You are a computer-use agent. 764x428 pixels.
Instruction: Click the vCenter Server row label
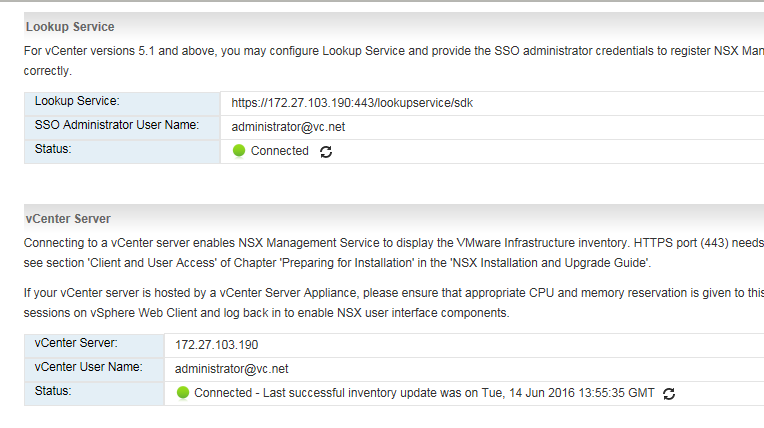point(76,343)
